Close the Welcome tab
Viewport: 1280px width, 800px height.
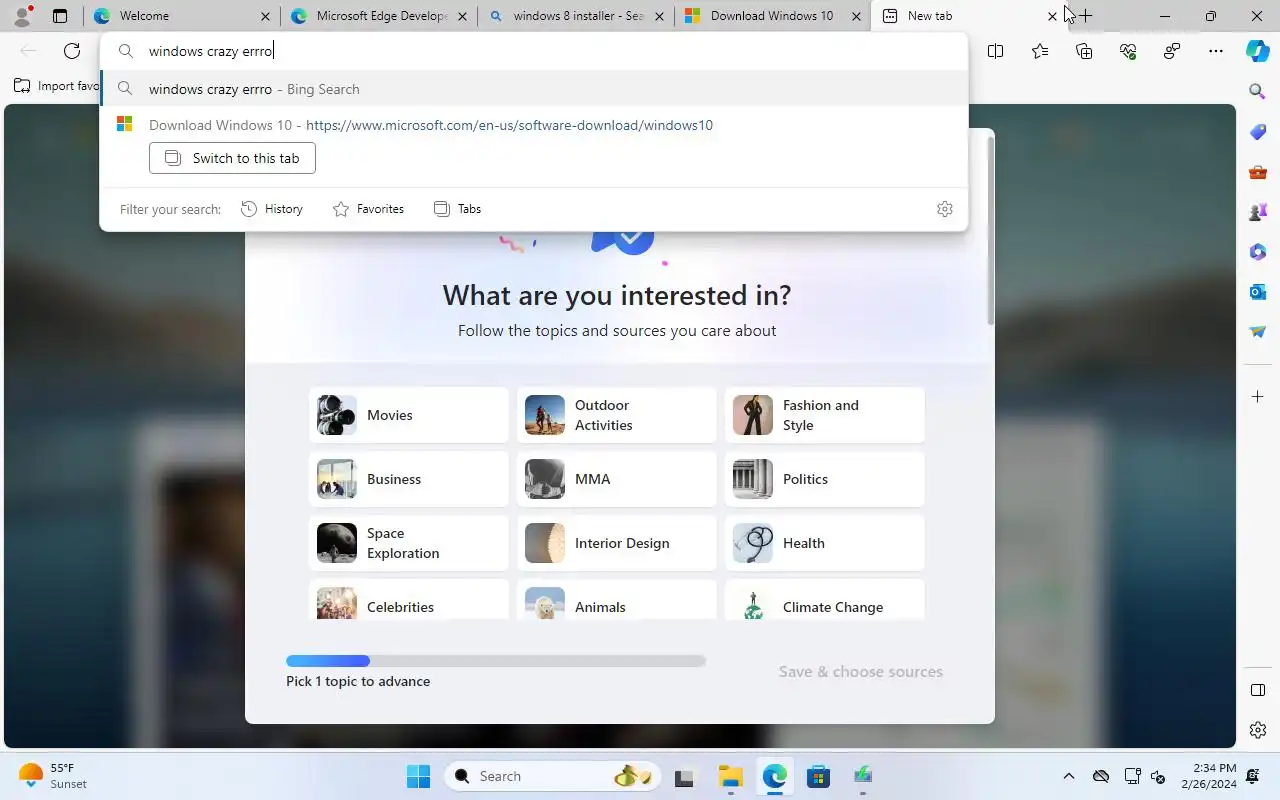265,16
